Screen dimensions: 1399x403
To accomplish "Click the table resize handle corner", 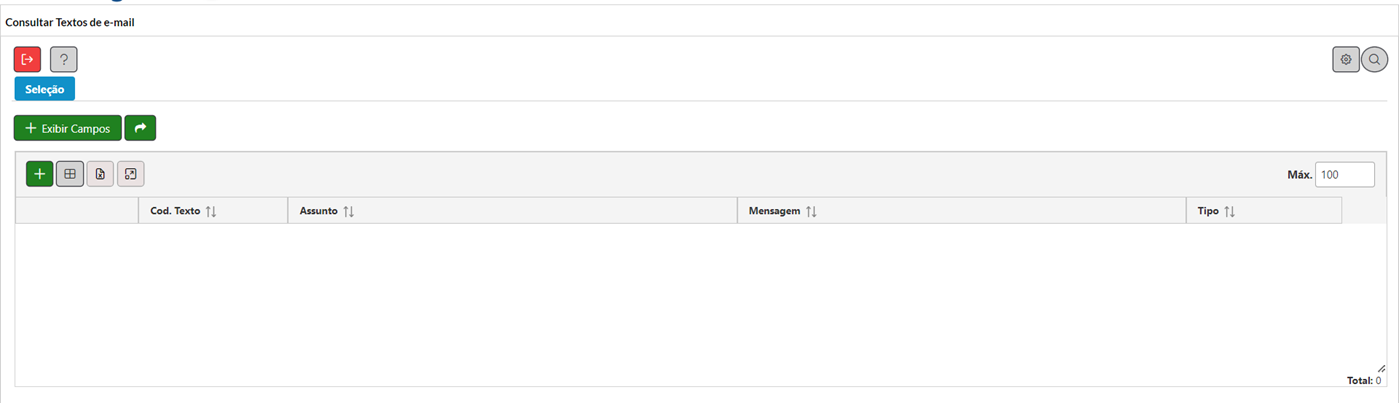I will point(1381,369).
